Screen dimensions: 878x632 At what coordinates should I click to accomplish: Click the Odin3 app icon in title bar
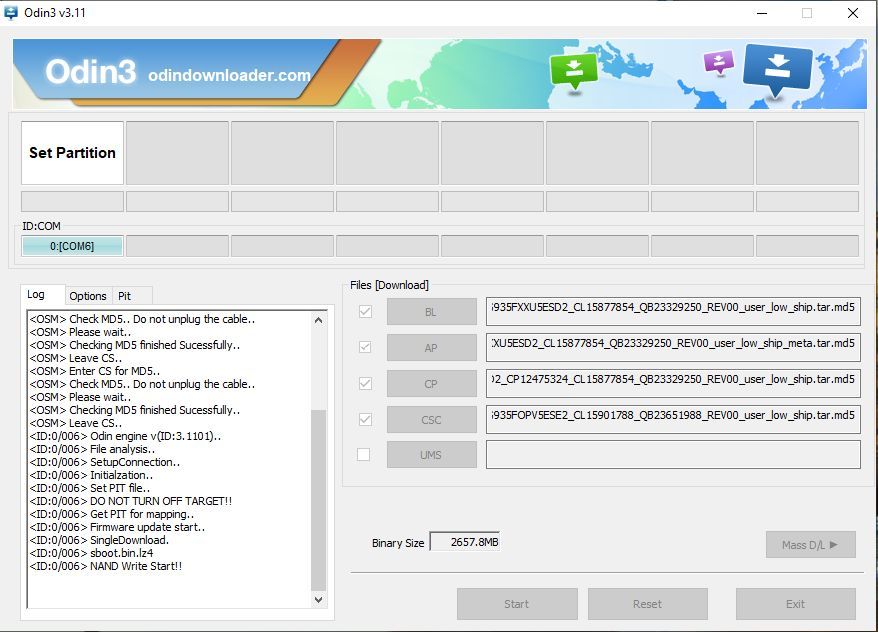click(12, 13)
